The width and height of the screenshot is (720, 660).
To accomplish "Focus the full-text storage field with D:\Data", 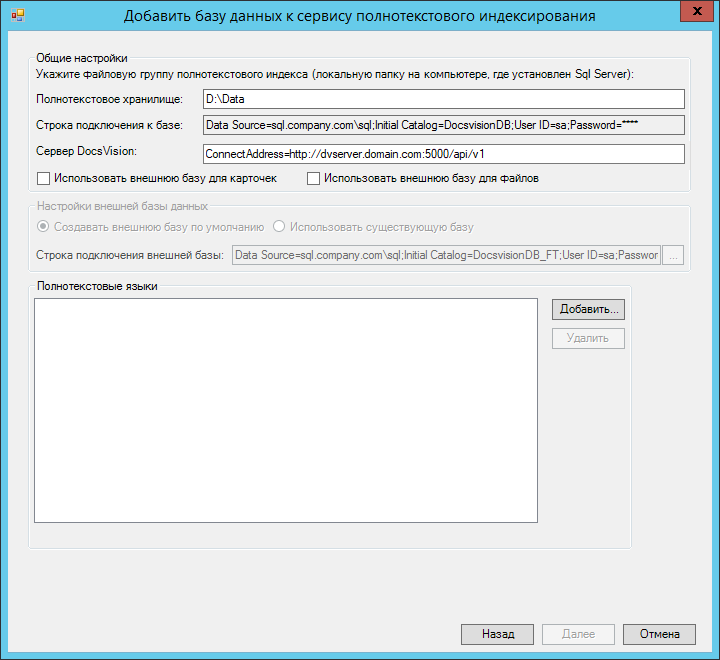I will click(x=442, y=98).
